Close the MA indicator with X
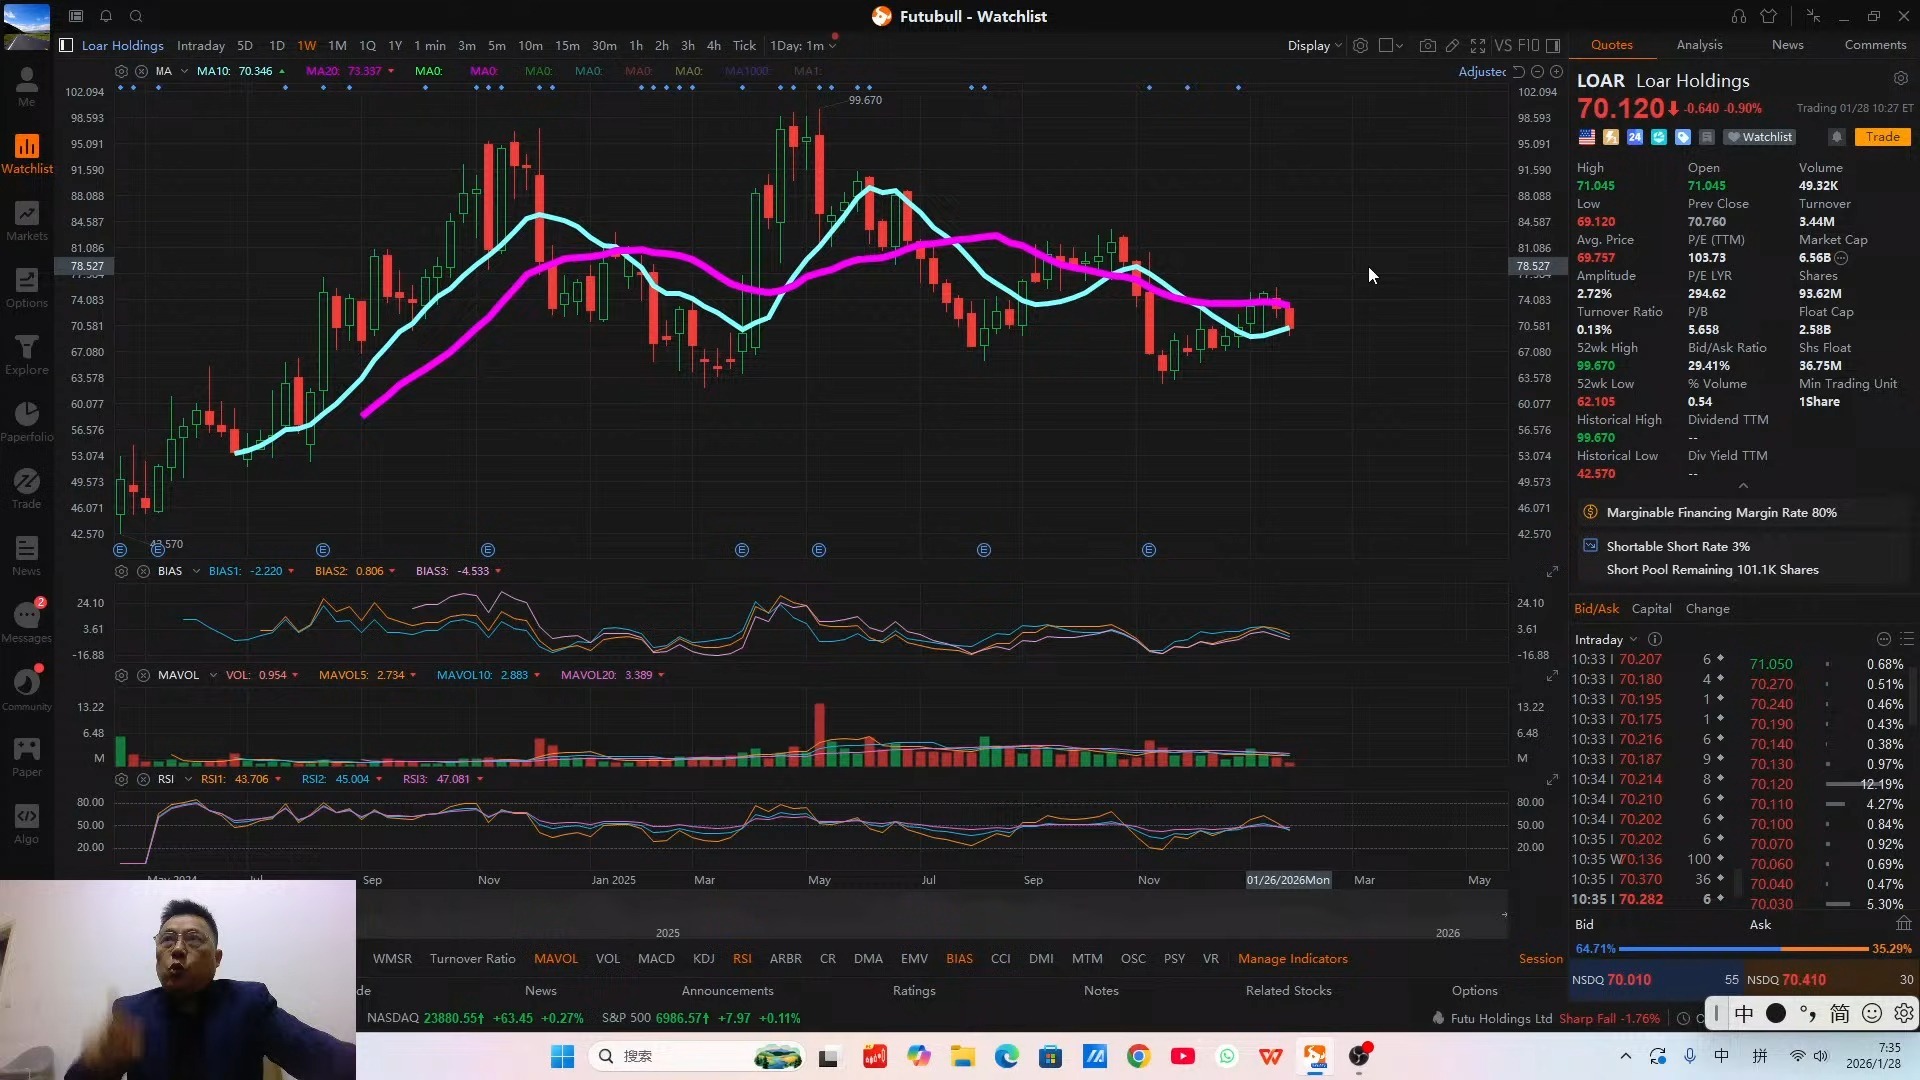Viewport: 1920px width, 1080px height. (142, 71)
